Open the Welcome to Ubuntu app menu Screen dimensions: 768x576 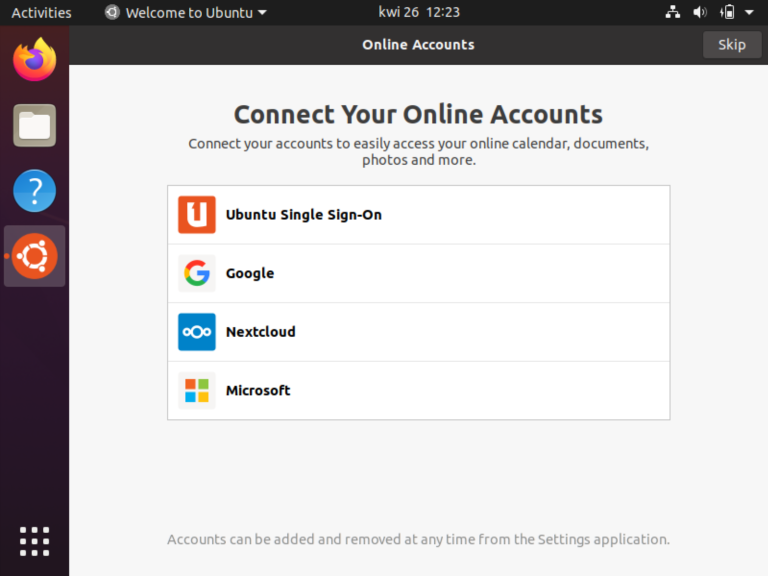coord(186,12)
